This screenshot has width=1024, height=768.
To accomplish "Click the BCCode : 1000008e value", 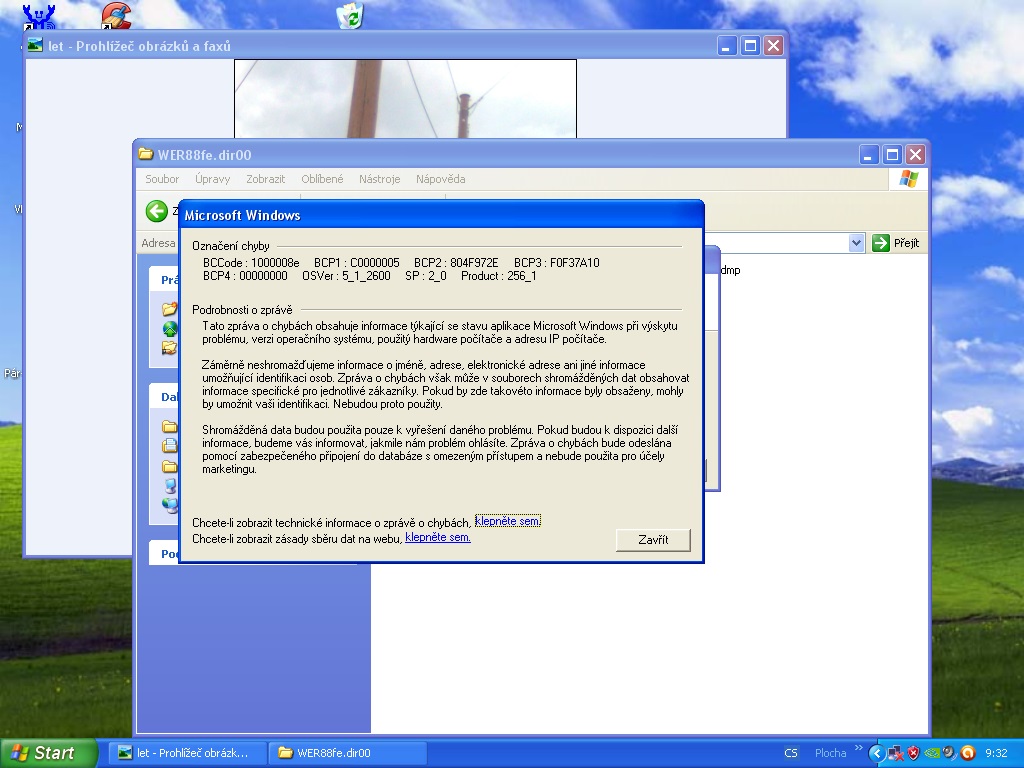I will coord(251,263).
